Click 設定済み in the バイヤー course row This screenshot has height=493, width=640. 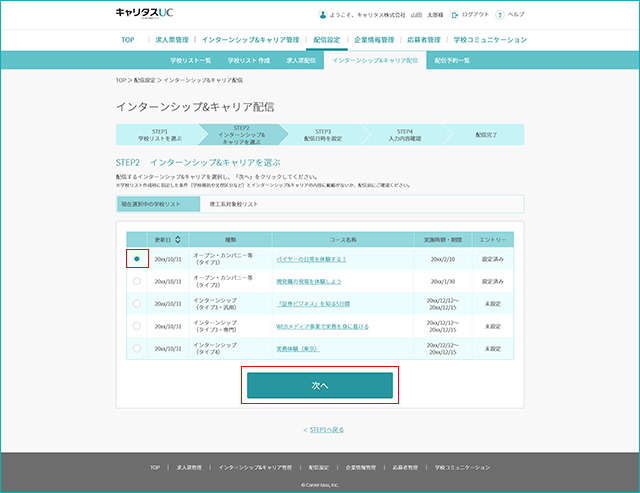(493, 259)
